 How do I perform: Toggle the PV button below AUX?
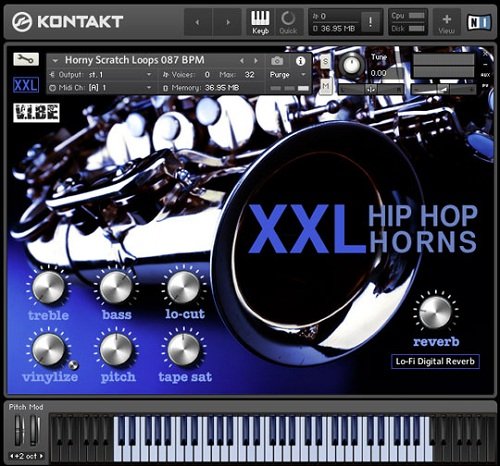point(485,86)
